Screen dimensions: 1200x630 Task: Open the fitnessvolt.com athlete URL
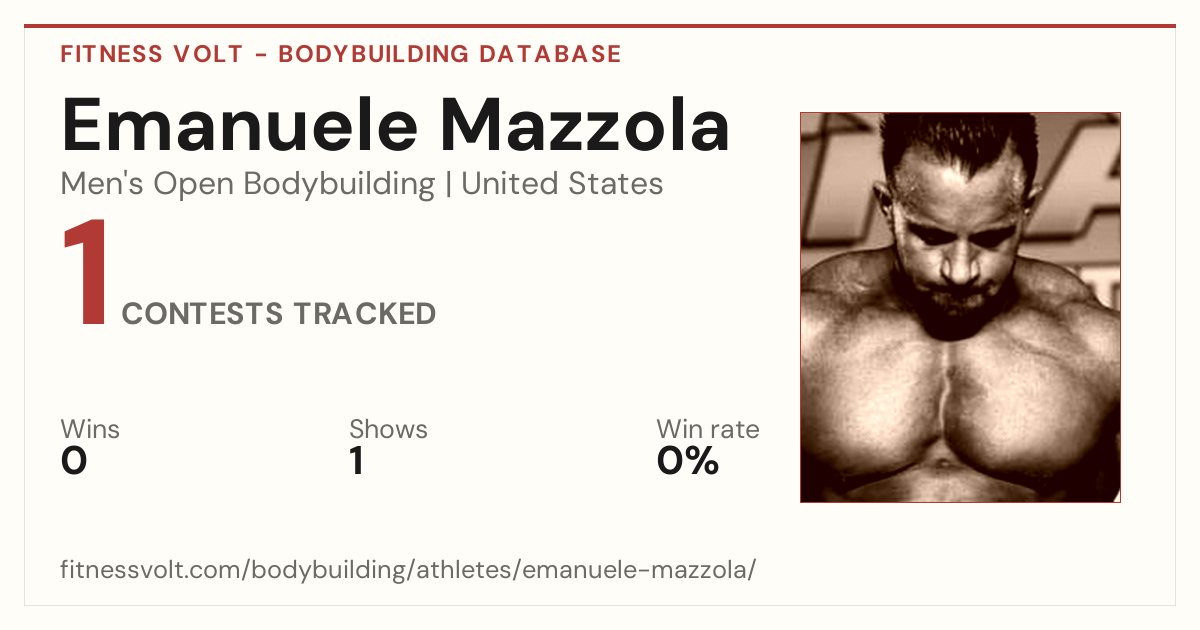408,571
